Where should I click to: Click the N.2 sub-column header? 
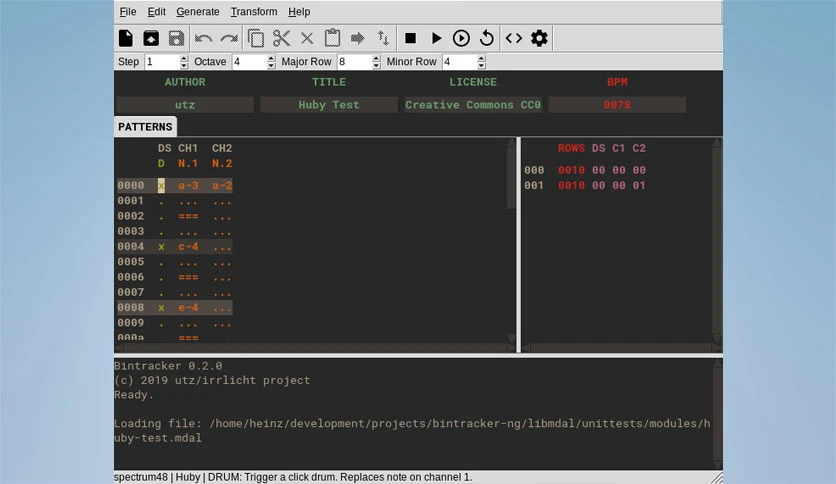222,164
